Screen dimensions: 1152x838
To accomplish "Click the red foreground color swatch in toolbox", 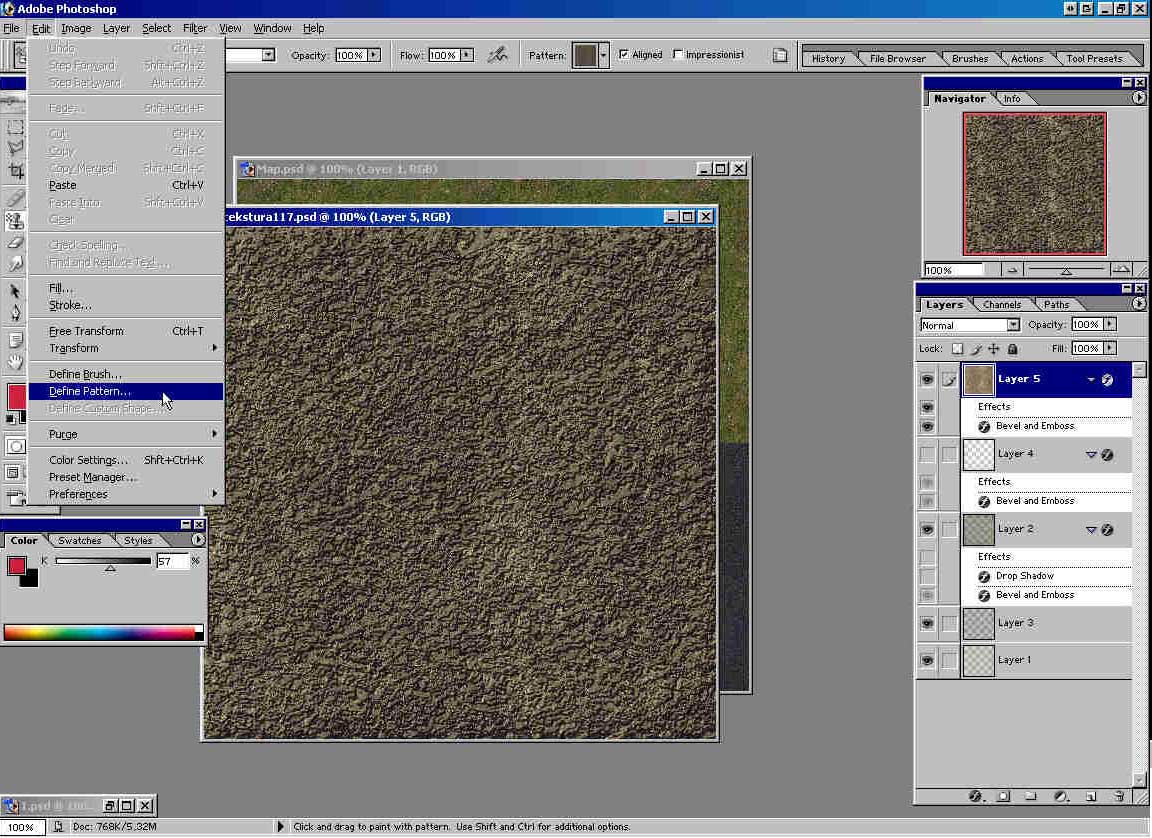I will click(x=17, y=396).
